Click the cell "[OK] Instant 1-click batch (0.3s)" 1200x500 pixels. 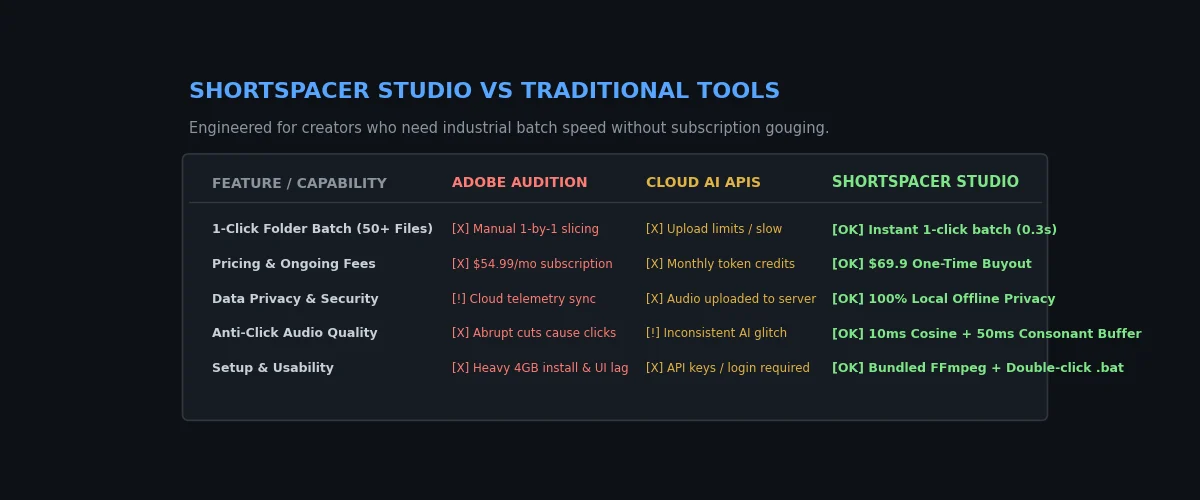[944, 230]
